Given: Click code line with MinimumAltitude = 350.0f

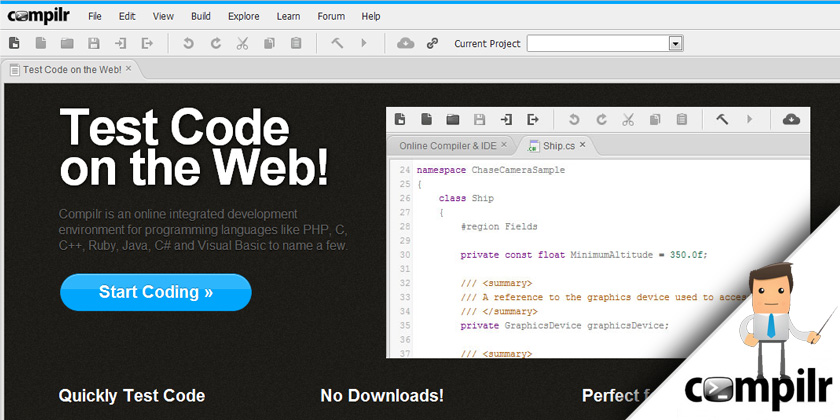Looking at the screenshot, I should tap(584, 255).
